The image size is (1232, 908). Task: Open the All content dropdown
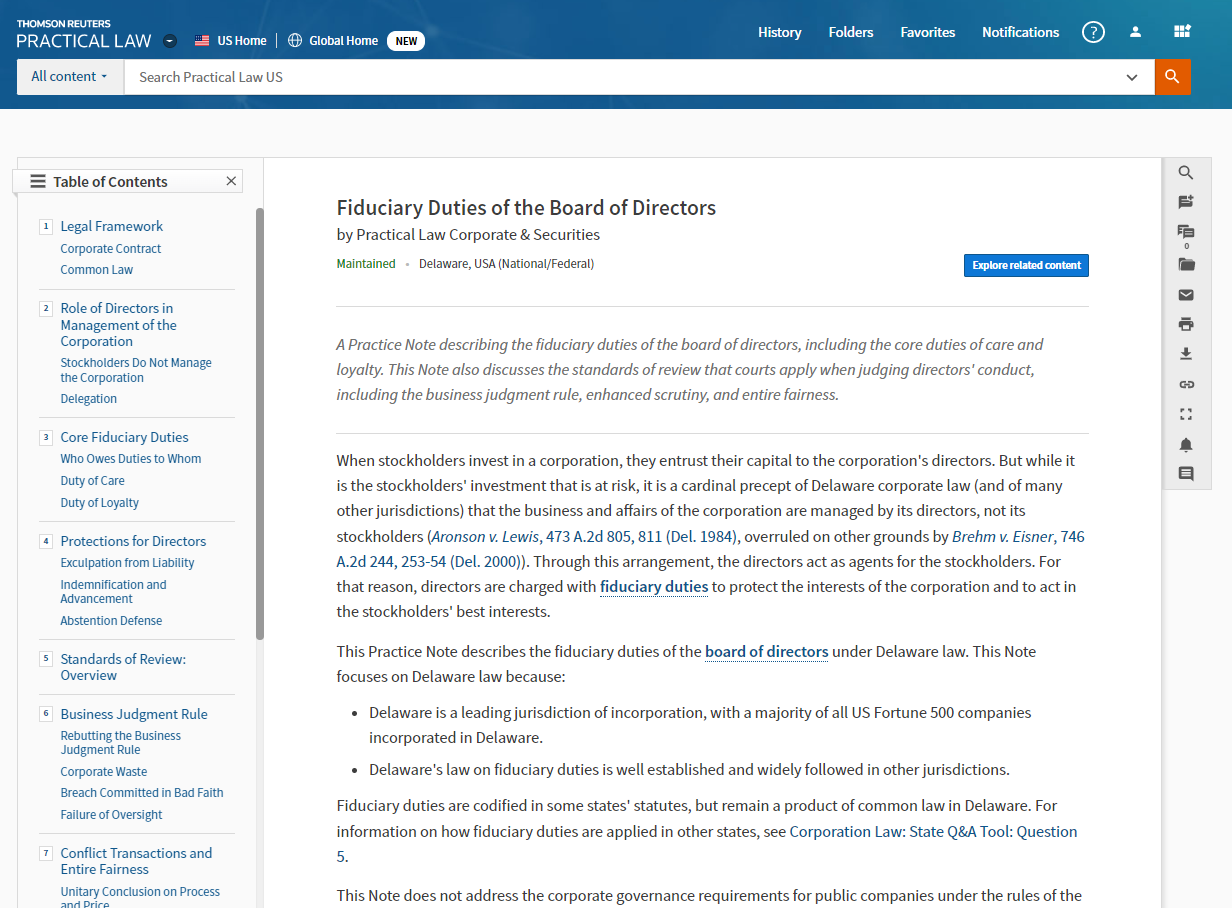pyautogui.click(x=69, y=77)
